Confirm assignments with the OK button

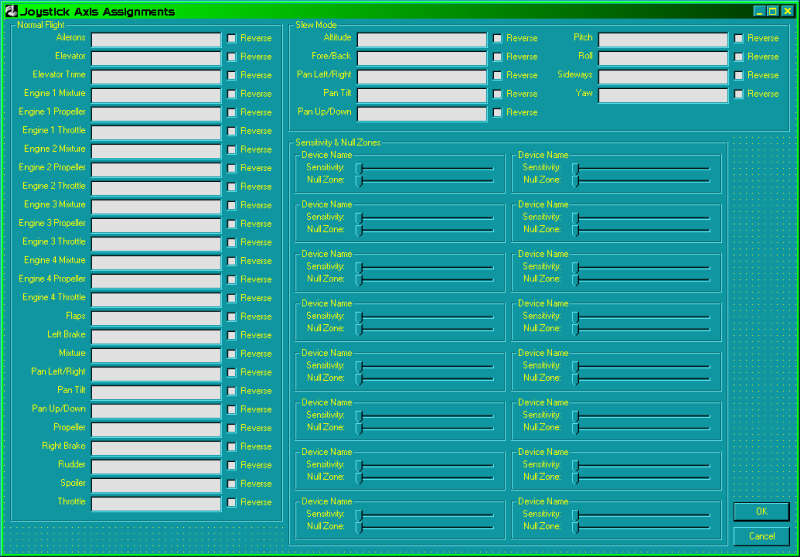[x=761, y=512]
